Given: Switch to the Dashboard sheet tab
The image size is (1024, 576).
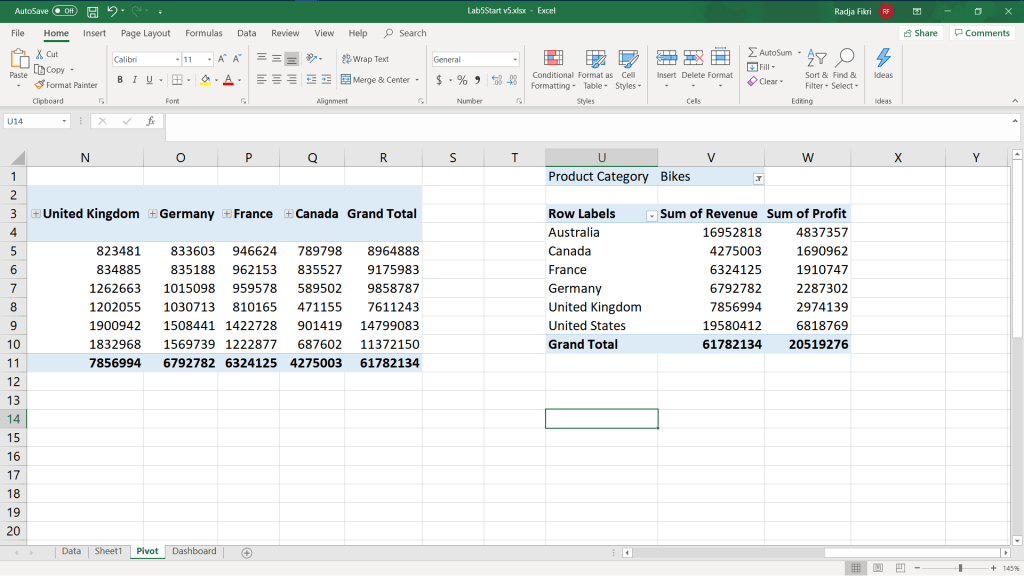Looking at the screenshot, I should [x=193, y=551].
